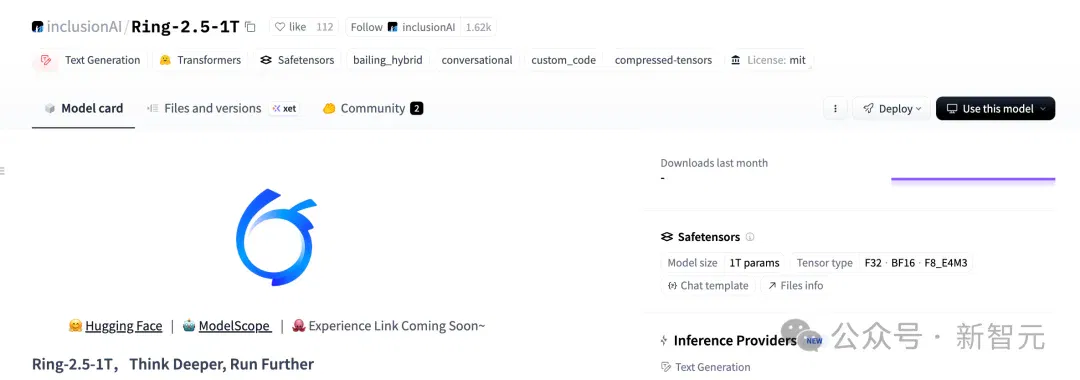Select the compressed-tensors tag
Image resolution: width=1080 pixels, height=380 pixels.
coord(663,60)
